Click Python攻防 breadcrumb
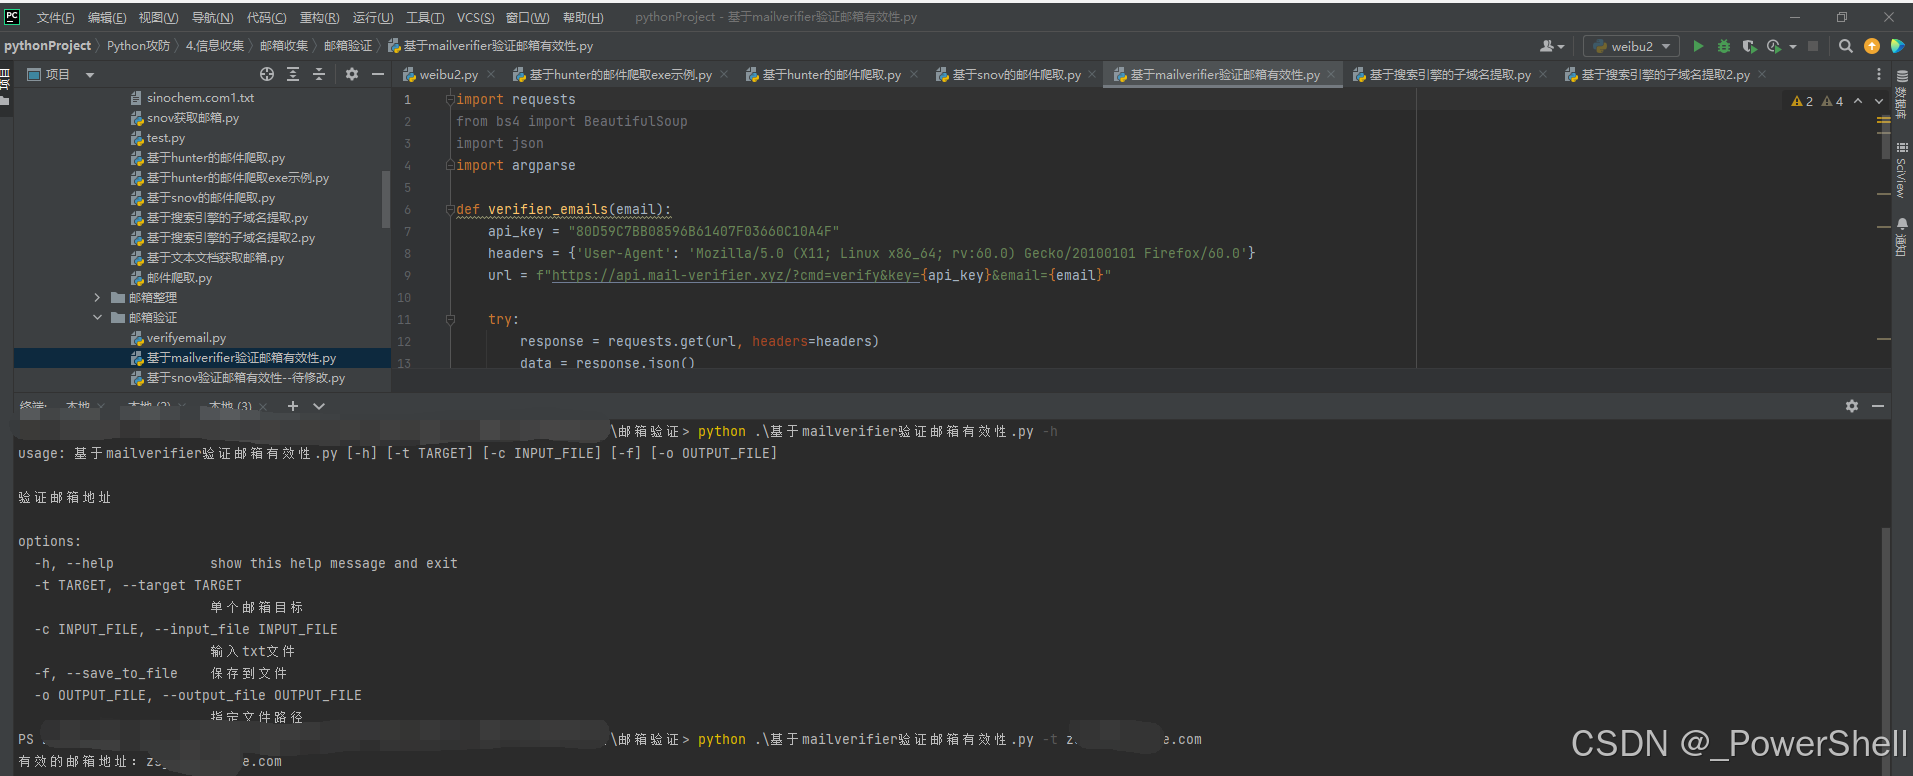The image size is (1913, 776). click(x=138, y=46)
